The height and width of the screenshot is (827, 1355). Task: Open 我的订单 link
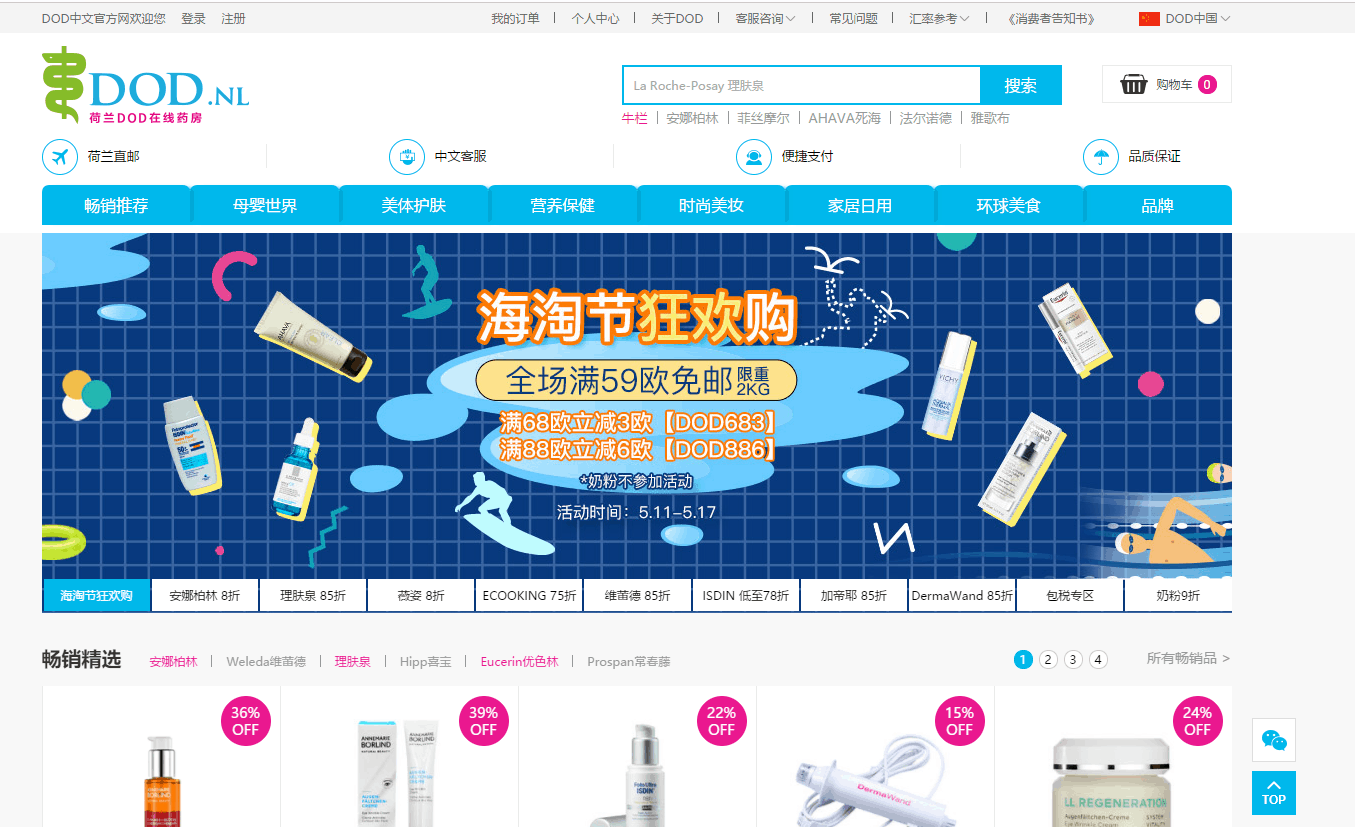(515, 18)
